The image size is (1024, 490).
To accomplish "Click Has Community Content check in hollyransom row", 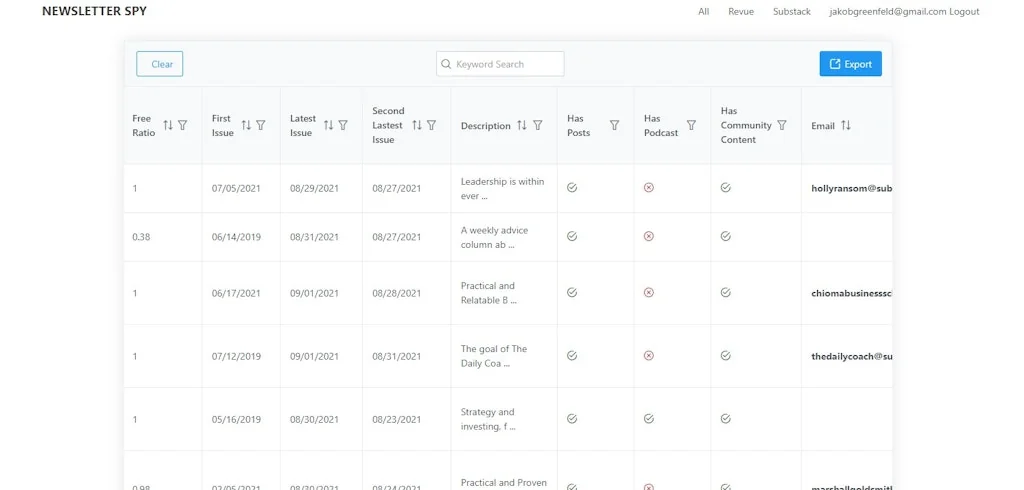I will 726,188.
